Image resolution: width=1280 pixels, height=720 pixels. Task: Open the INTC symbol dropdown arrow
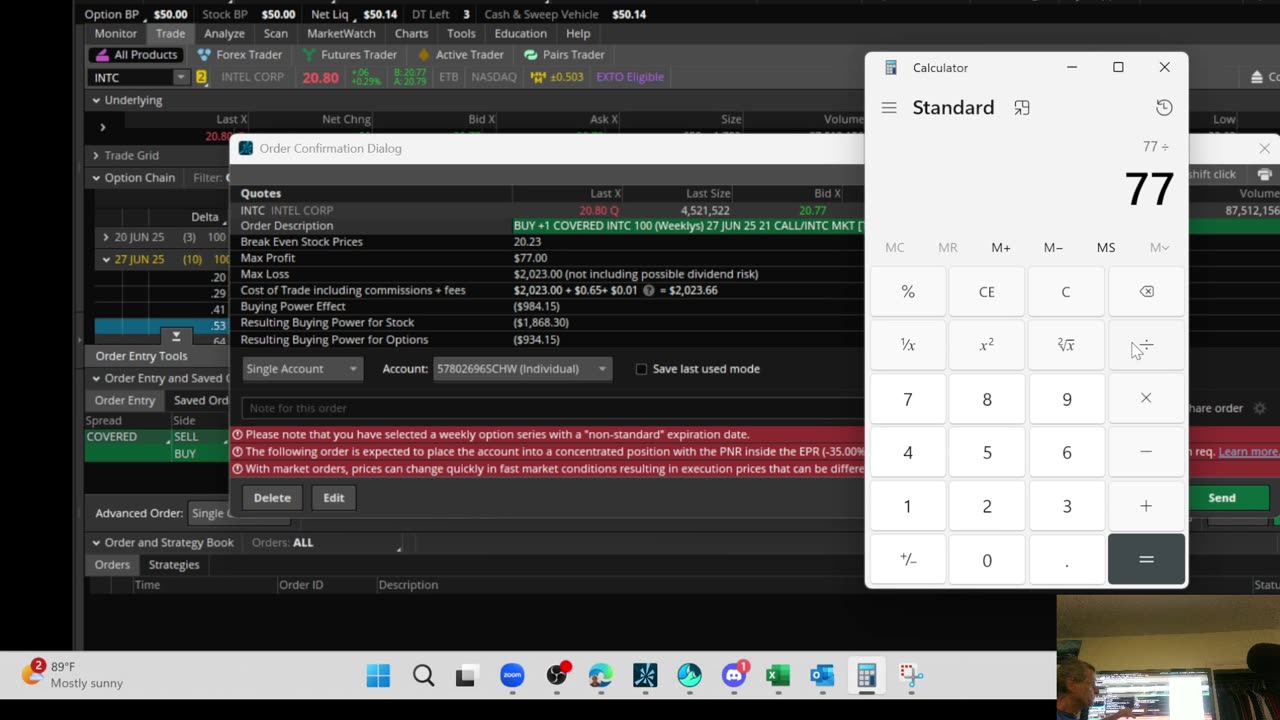pyautogui.click(x=180, y=77)
